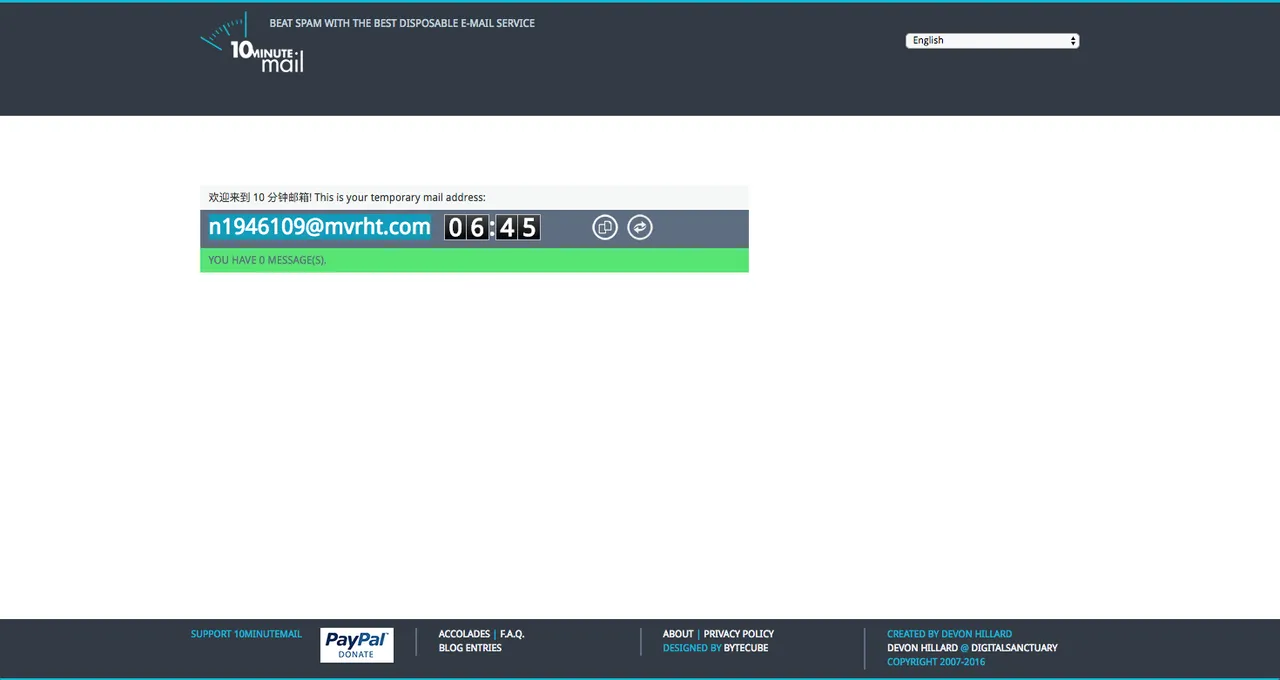The height and width of the screenshot is (680, 1280).
Task: Click the Copyright 2007-2016 text
Action: pyautogui.click(x=936, y=662)
